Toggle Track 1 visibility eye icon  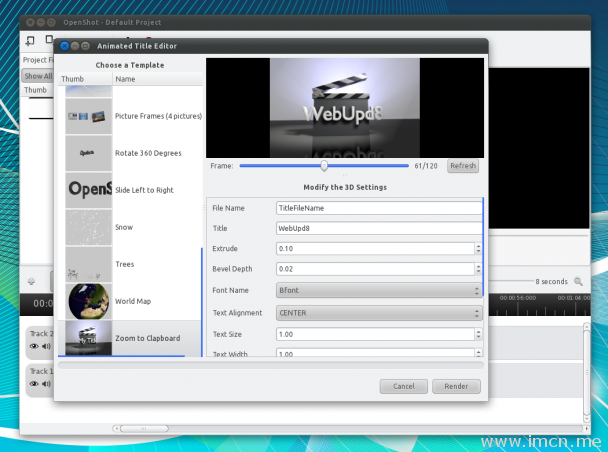34,384
